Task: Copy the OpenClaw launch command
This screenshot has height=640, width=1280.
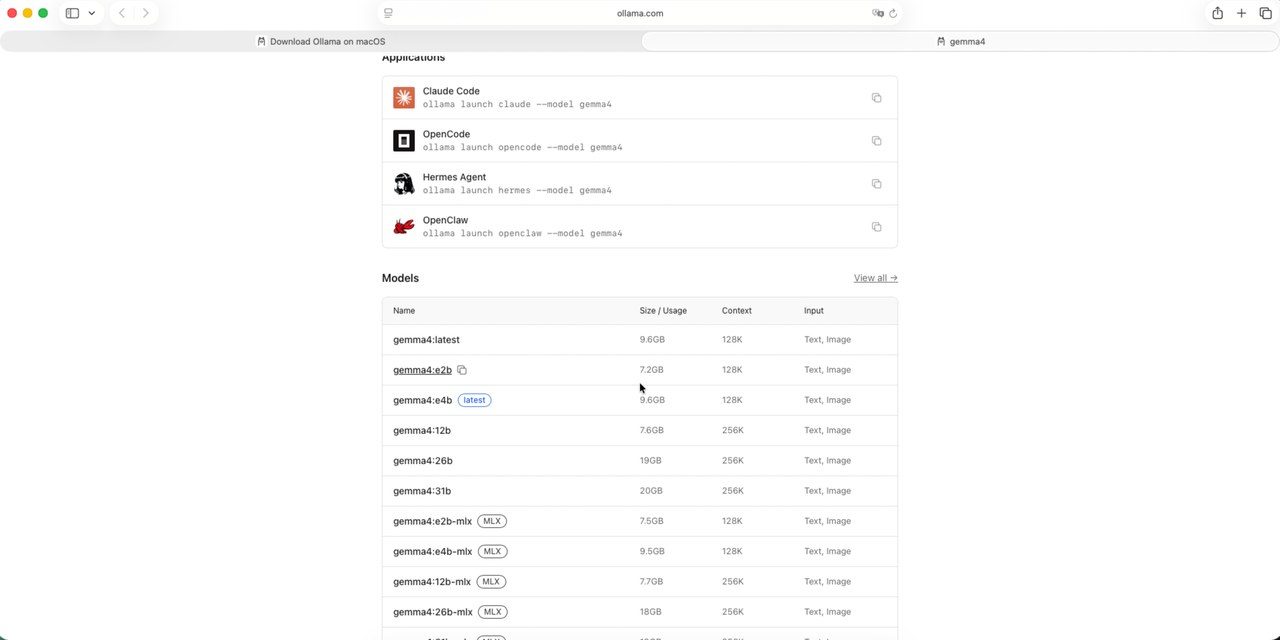Action: tap(876, 227)
